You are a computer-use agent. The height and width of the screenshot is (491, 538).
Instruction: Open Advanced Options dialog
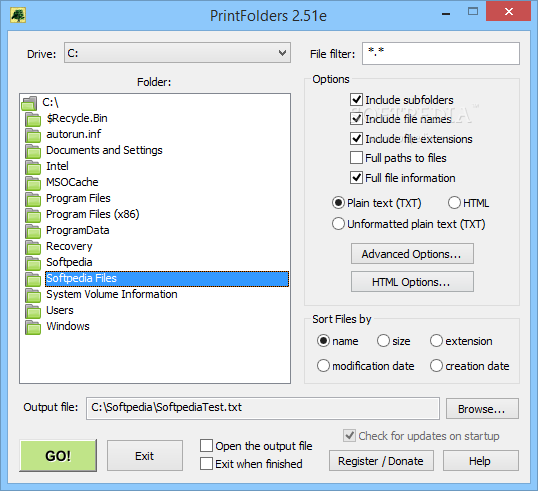(x=412, y=254)
